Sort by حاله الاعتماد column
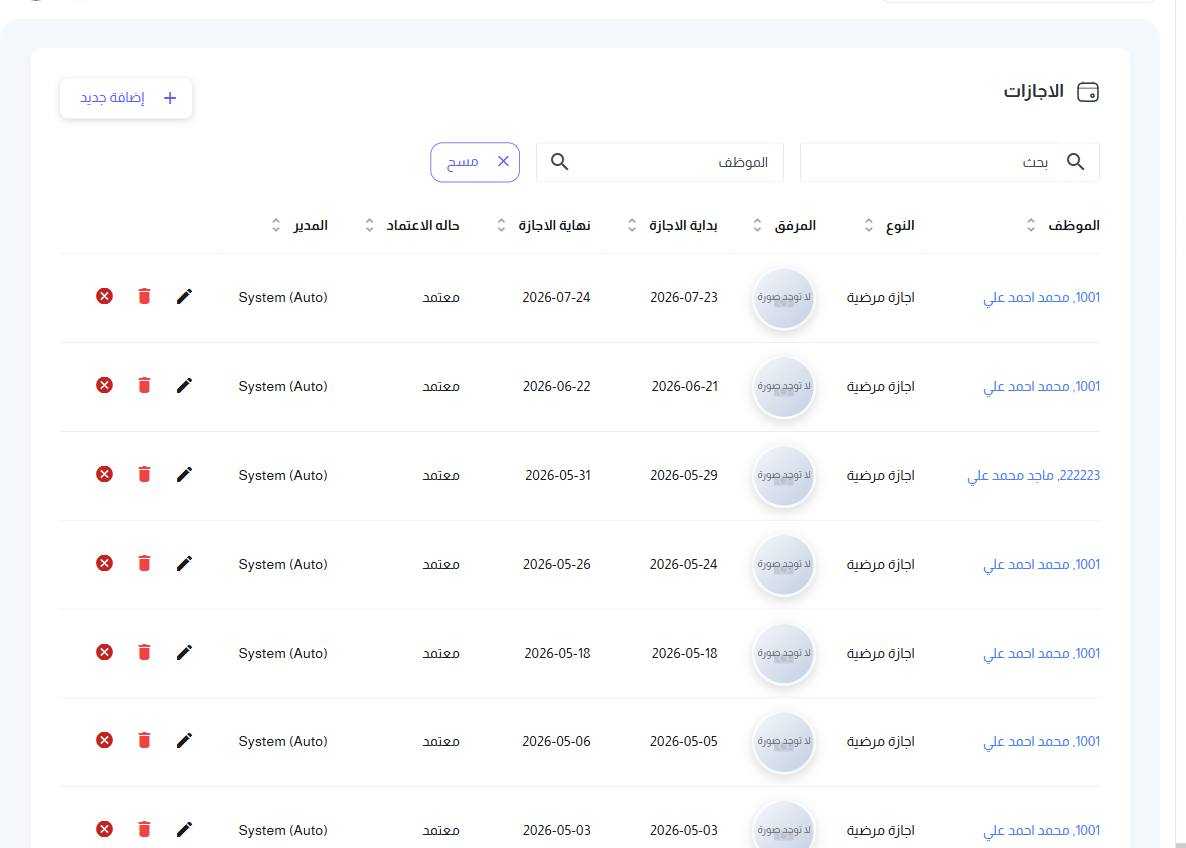Image resolution: width=1186 pixels, height=848 pixels. 370,225
